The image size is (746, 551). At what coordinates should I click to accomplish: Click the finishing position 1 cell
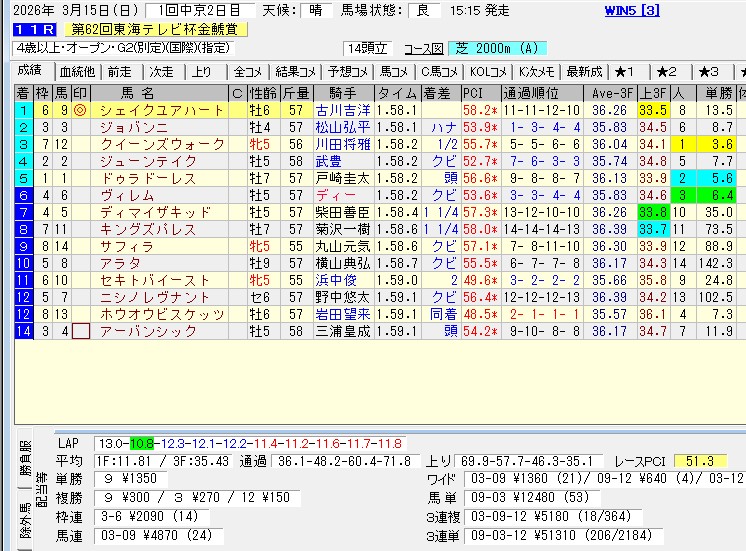click(x=23, y=110)
